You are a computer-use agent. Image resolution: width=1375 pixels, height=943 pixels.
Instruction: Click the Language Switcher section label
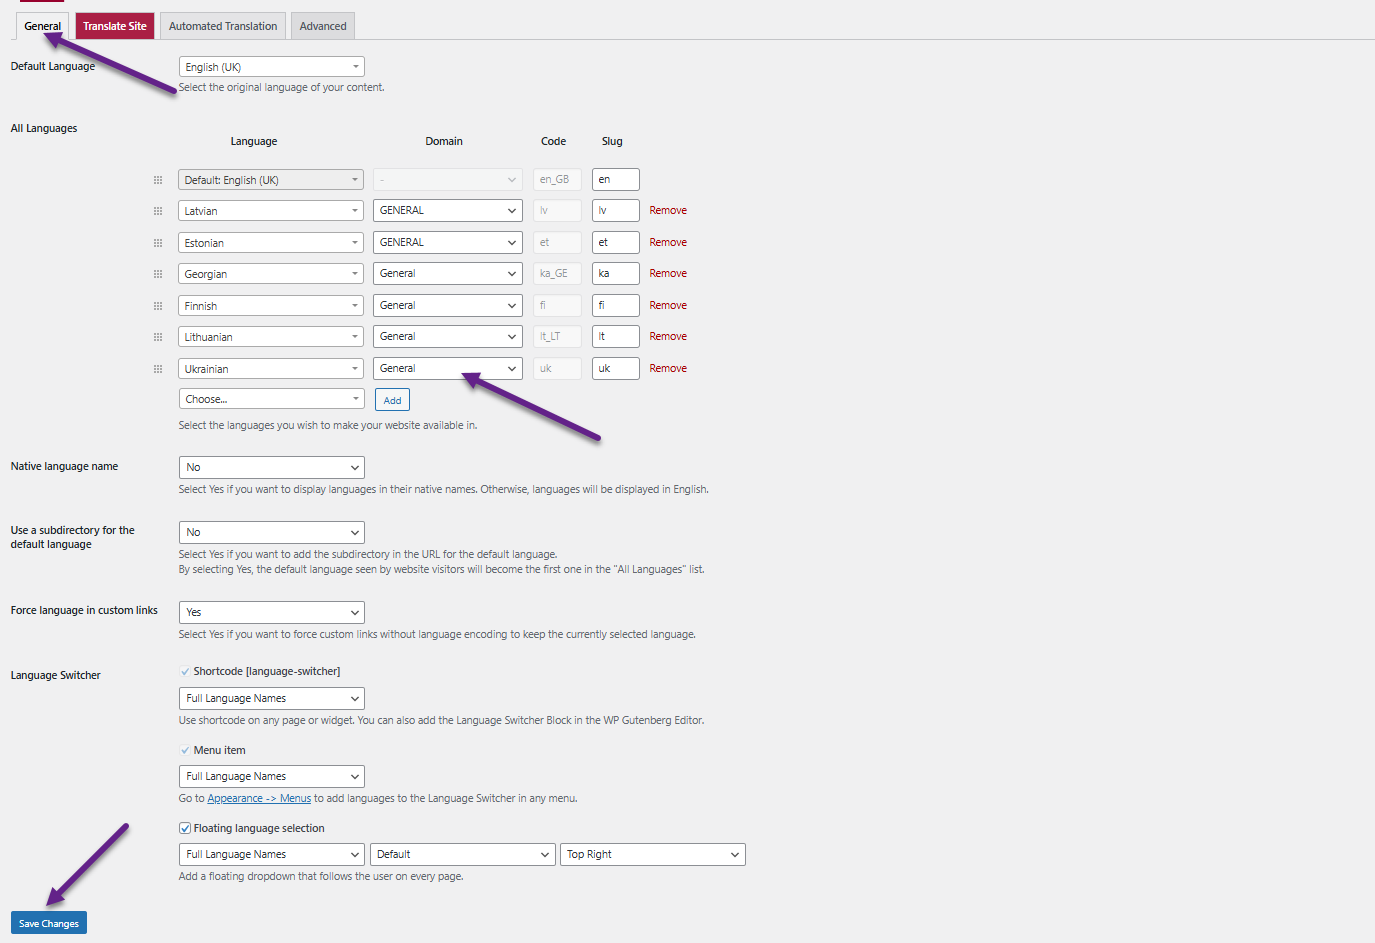(x=56, y=675)
